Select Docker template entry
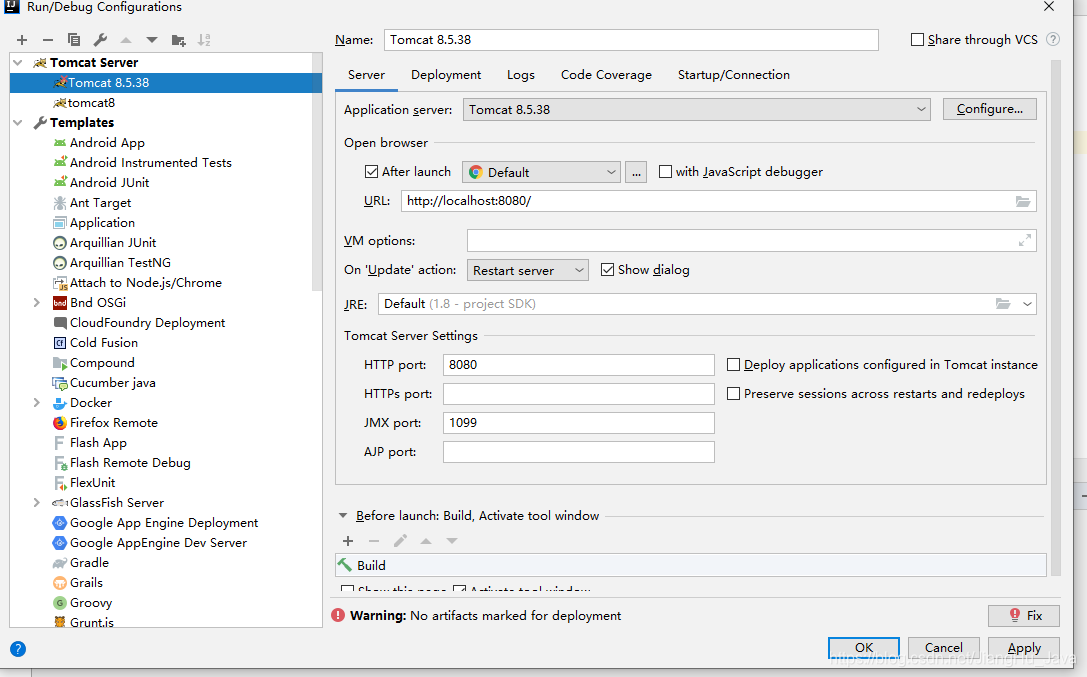 (x=91, y=403)
